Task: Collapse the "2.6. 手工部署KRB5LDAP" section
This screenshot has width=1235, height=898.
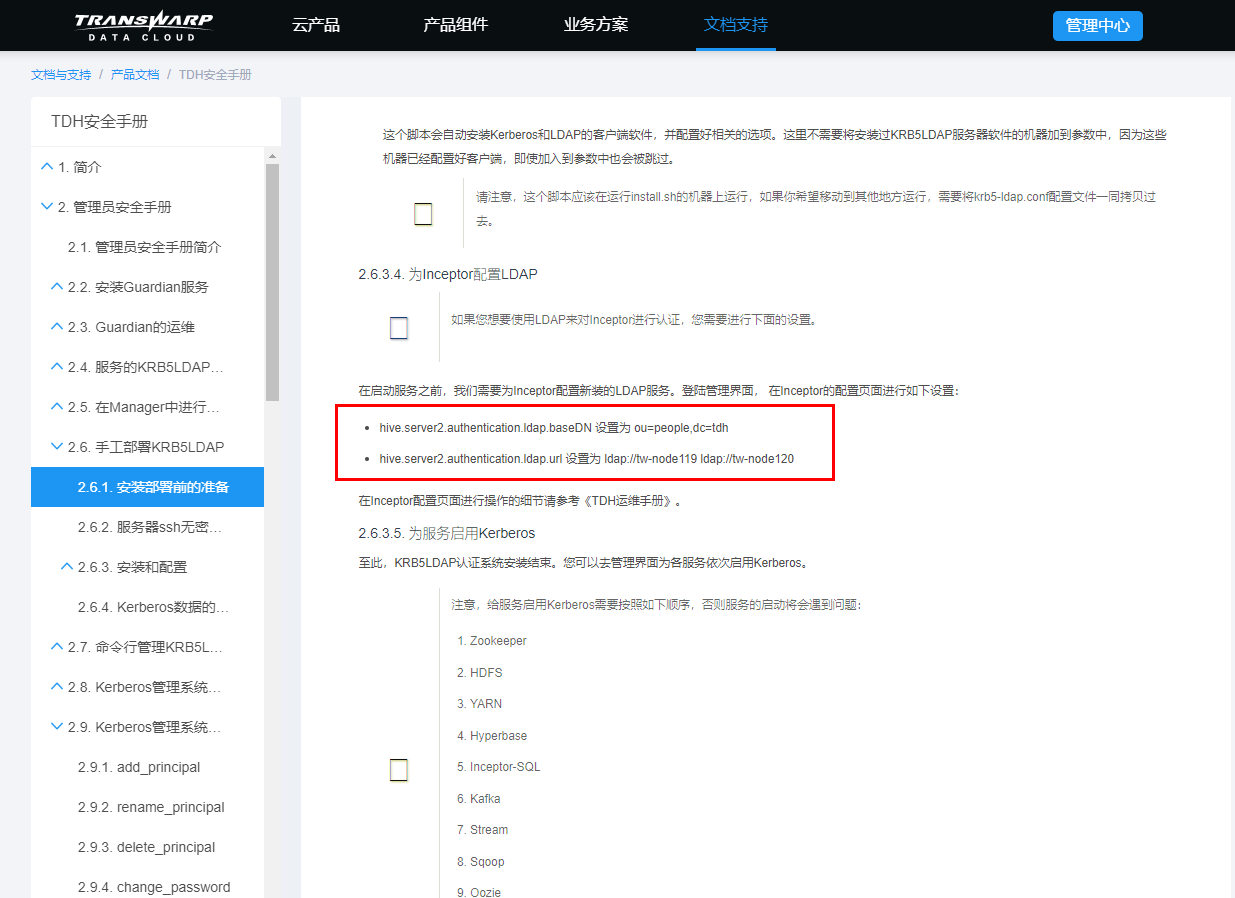Action: pyautogui.click(x=56, y=446)
